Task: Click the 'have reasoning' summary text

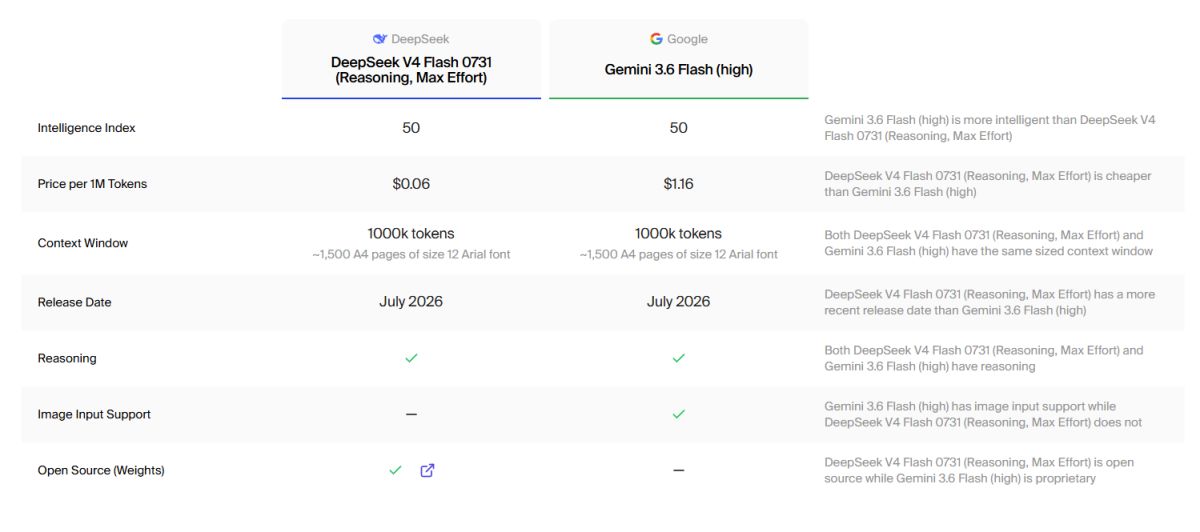Action: click(x=984, y=358)
